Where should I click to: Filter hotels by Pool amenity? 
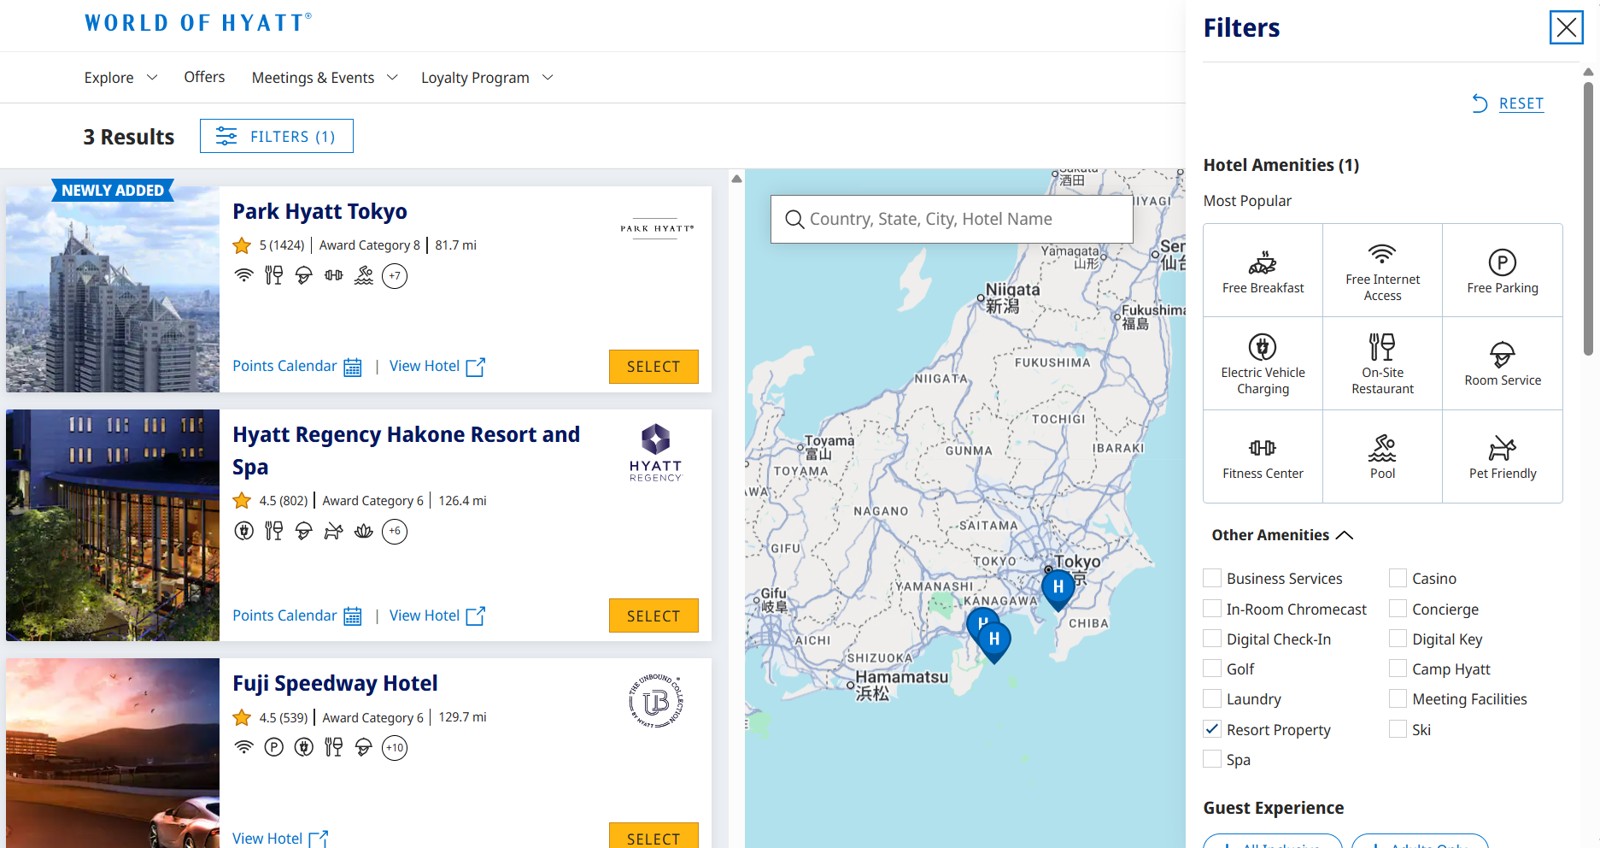[x=1382, y=457]
